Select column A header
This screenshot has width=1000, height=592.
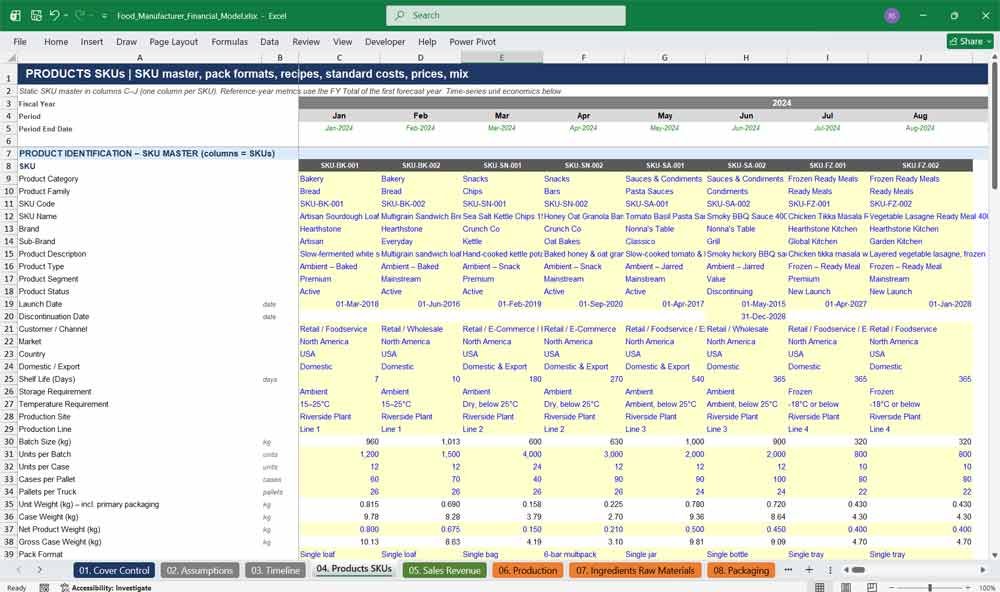point(140,57)
